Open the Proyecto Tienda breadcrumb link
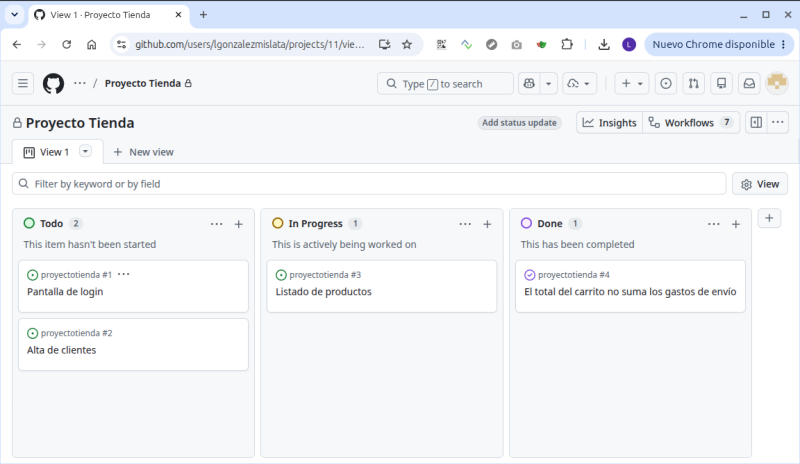The height and width of the screenshot is (464, 800). pyautogui.click(x=143, y=83)
